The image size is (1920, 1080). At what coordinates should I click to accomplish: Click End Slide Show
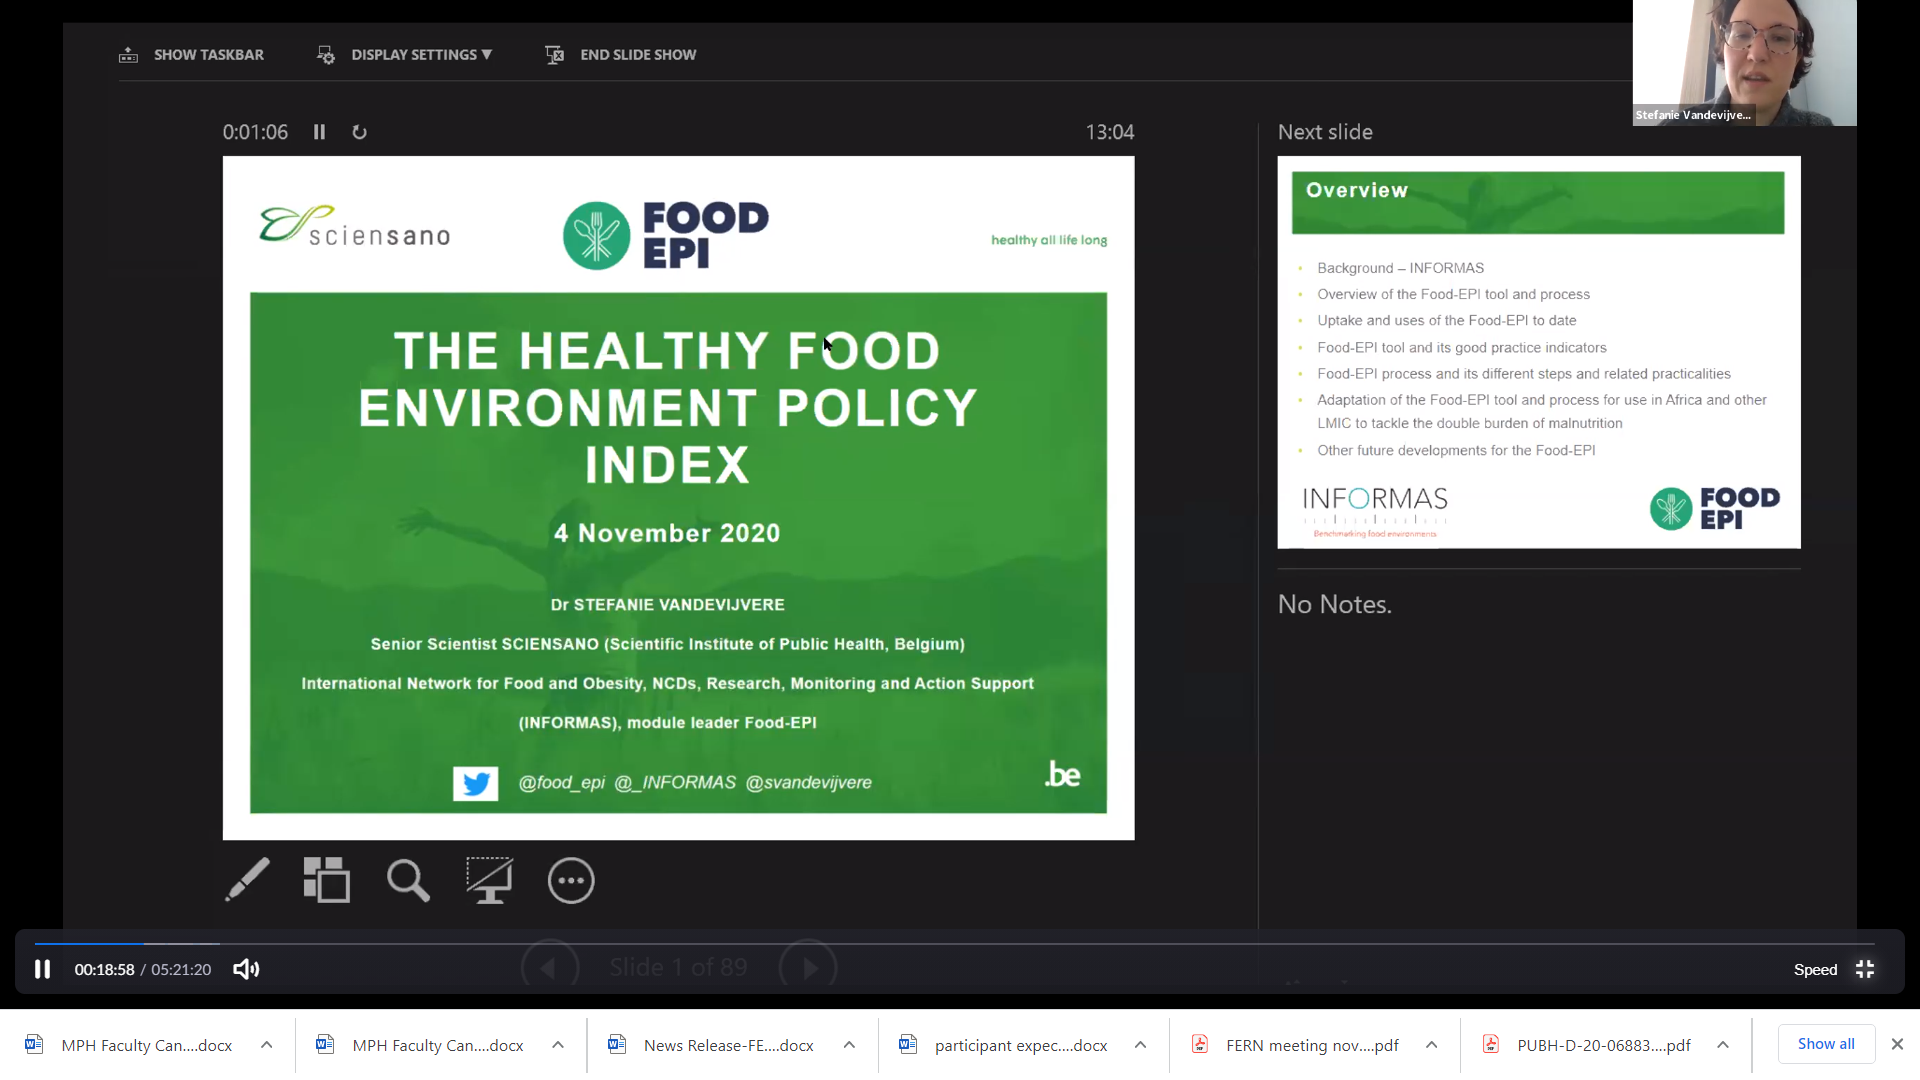pyautogui.click(x=638, y=55)
